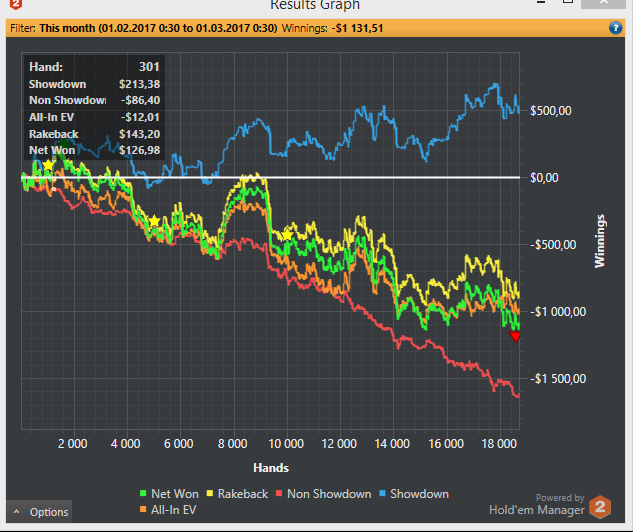Open the blue help question mark icon
Image resolution: width=633 pixels, height=532 pixels.
(615, 28)
